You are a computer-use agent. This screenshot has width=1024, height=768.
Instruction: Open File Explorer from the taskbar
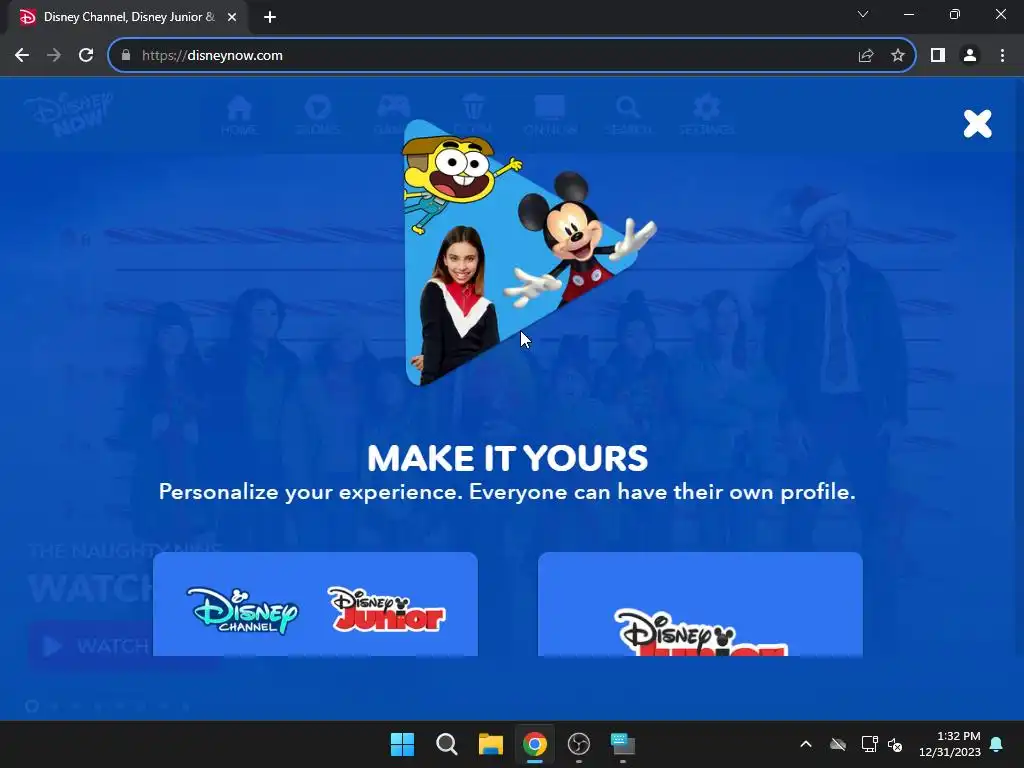490,744
